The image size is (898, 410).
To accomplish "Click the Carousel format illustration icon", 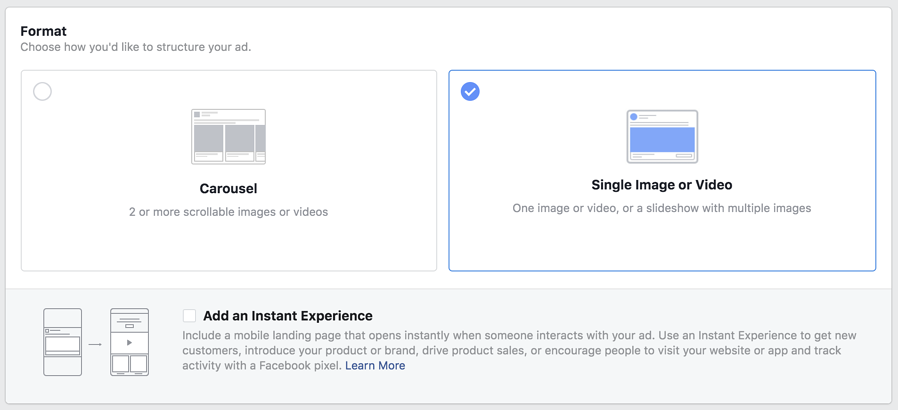I will pyautogui.click(x=228, y=137).
